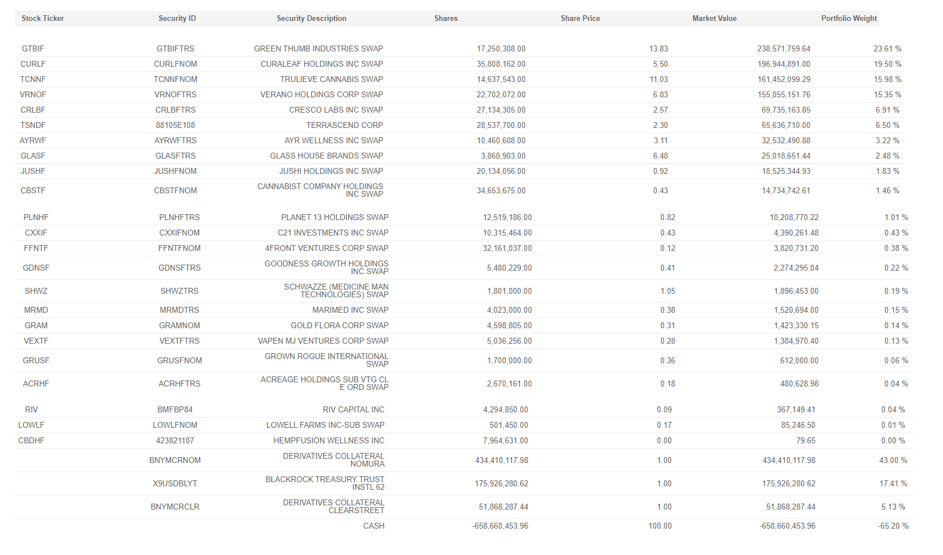
Task: Click CURALEAF HOLDINGS INC SWAP description
Action: (322, 64)
